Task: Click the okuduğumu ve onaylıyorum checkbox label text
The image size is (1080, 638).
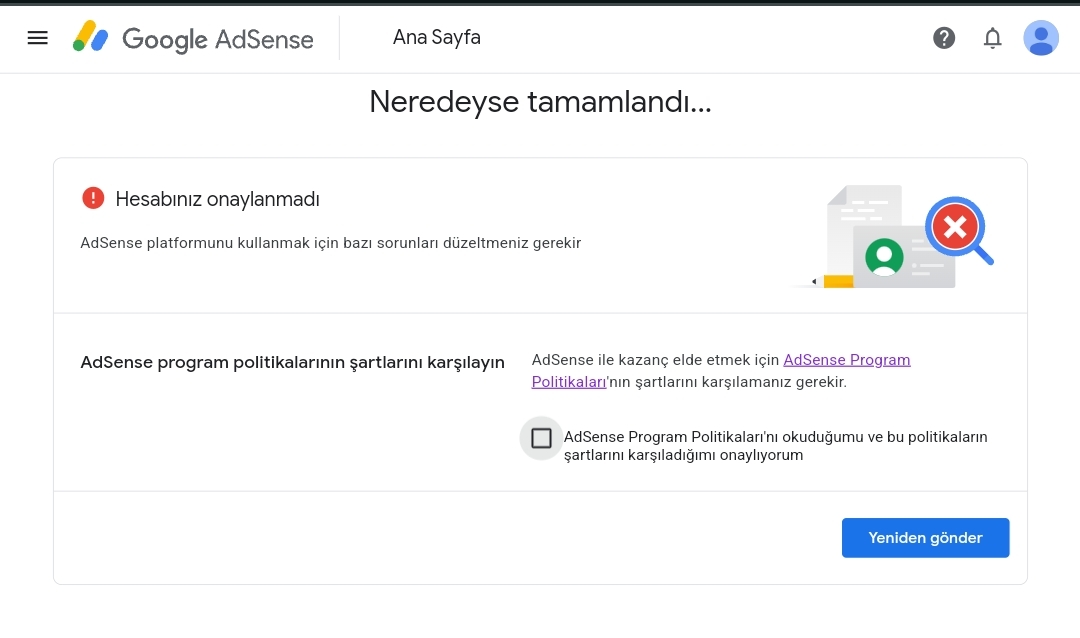Action: click(776, 446)
